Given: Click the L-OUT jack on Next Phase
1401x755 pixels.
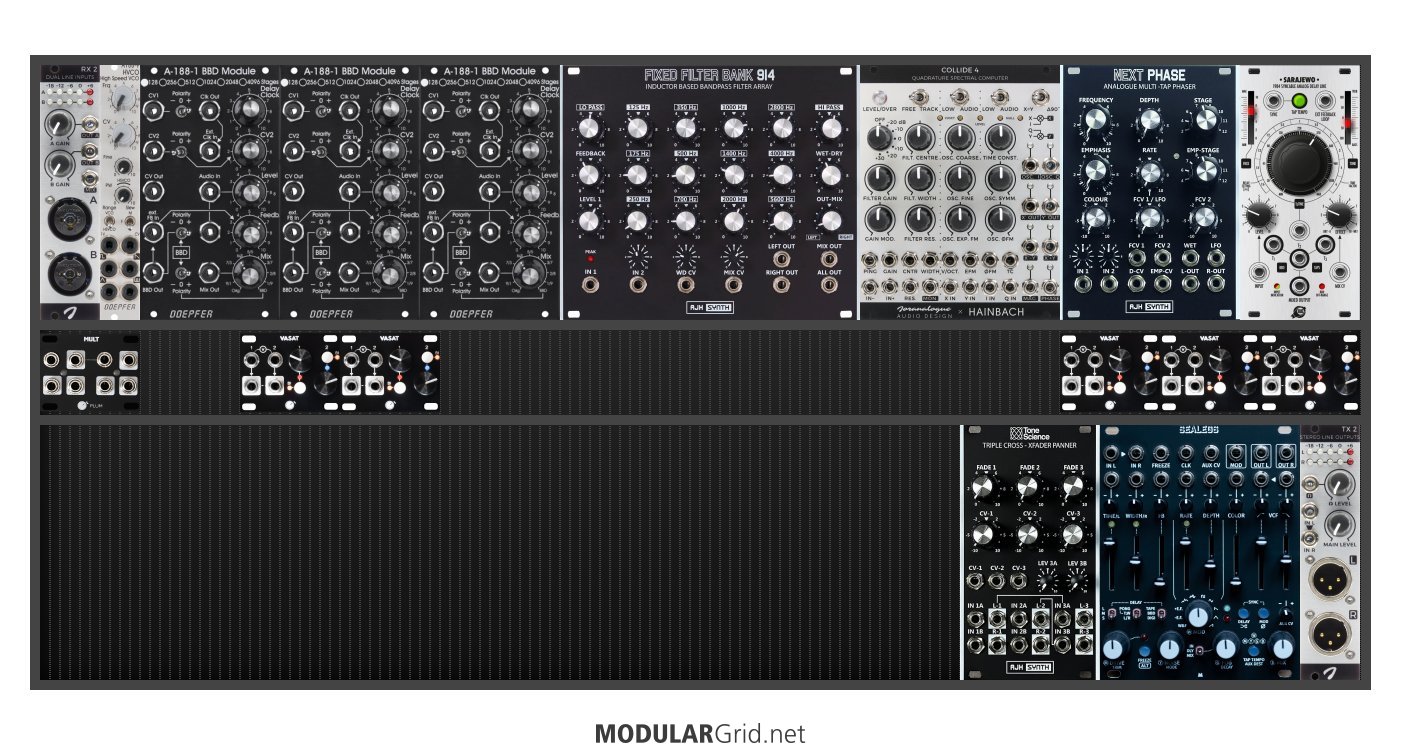Looking at the screenshot, I should tap(1190, 283).
